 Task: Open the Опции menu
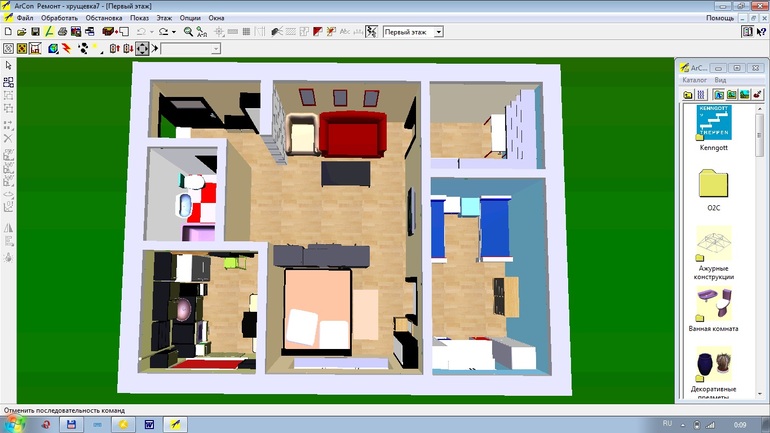[190, 18]
